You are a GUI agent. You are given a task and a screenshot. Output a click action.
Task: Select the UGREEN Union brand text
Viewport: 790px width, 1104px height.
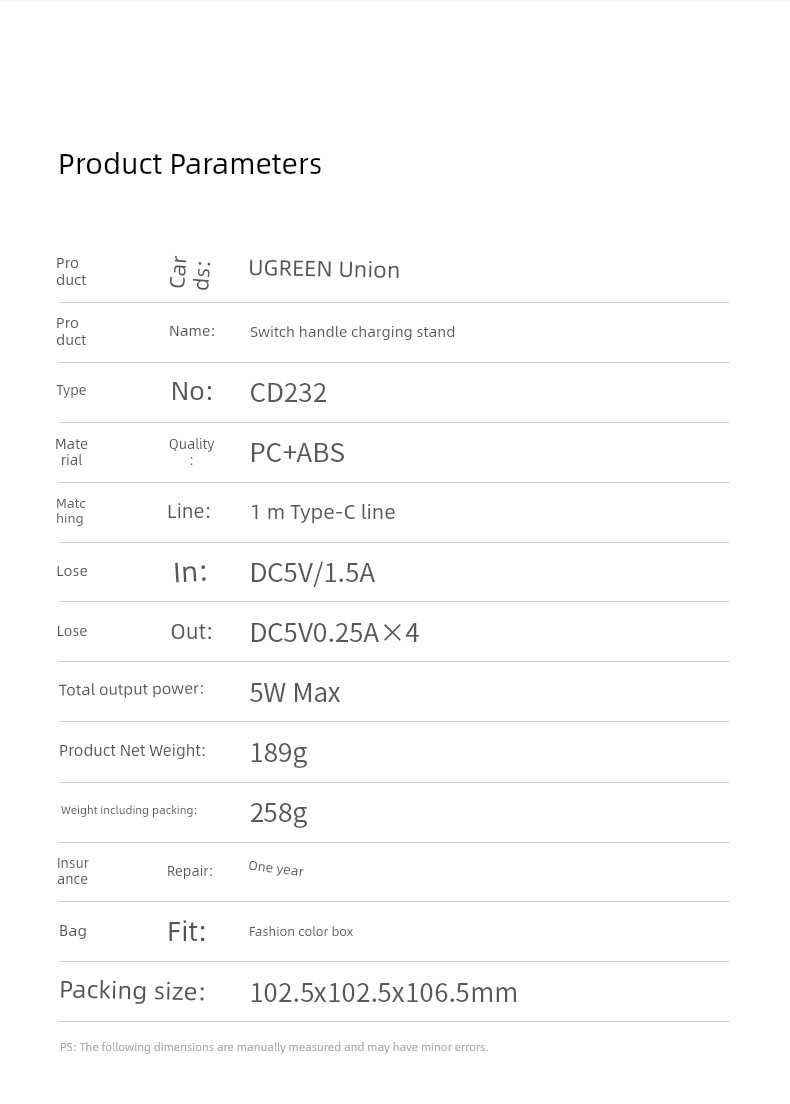coord(324,270)
